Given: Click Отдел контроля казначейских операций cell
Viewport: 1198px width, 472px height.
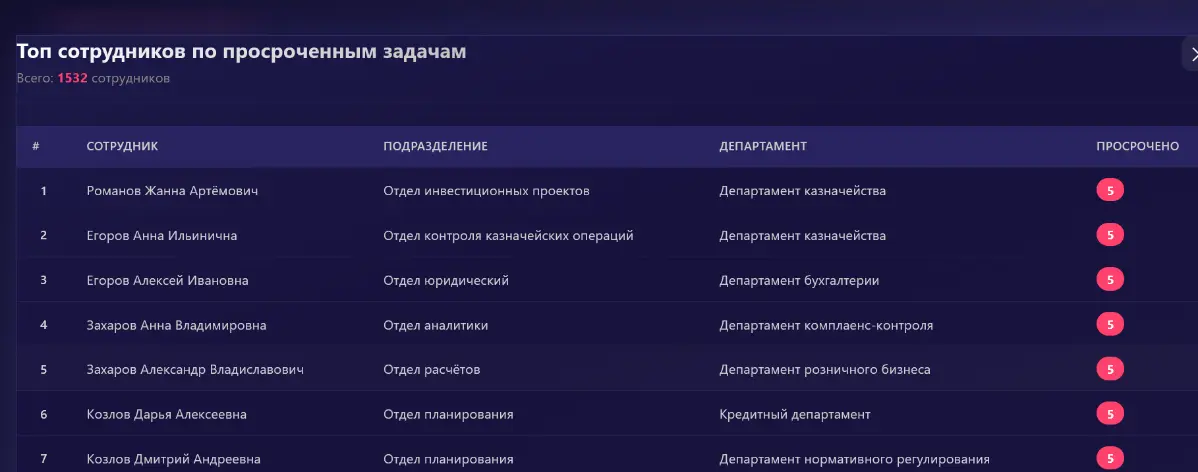Looking at the screenshot, I should click(x=508, y=236).
